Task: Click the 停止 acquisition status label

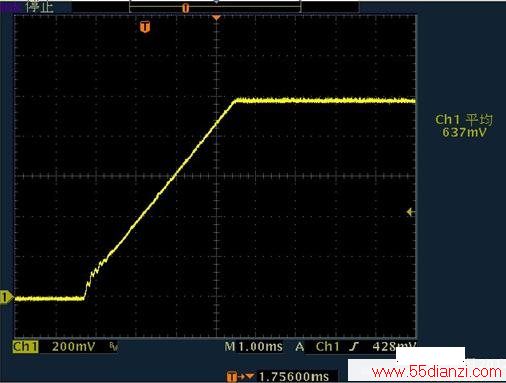Action: pos(40,7)
